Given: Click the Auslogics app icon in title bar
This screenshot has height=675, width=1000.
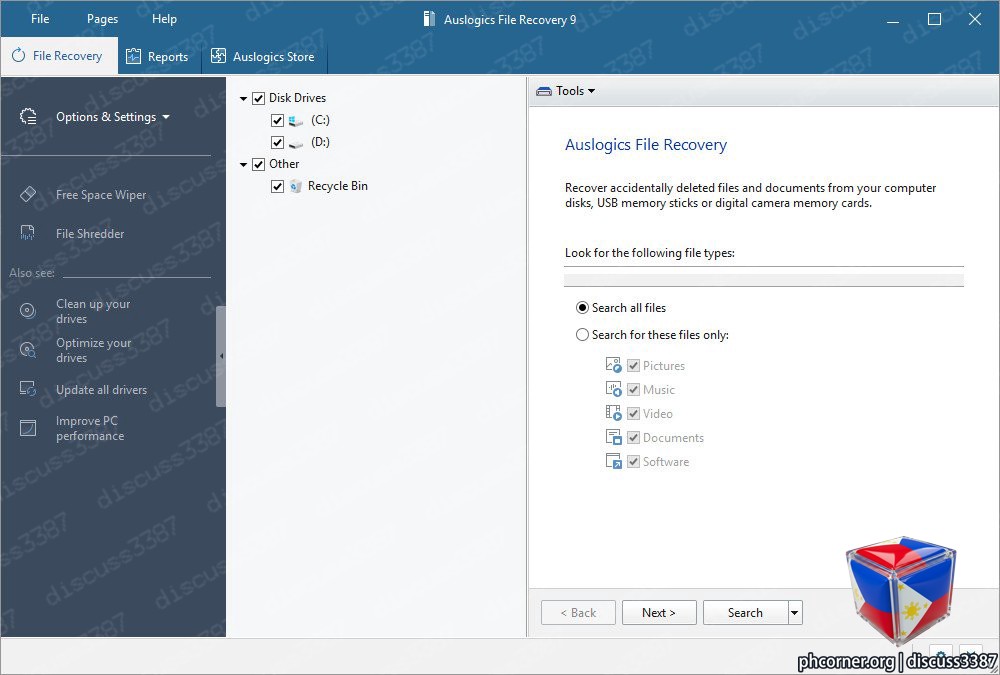Looking at the screenshot, I should (x=430, y=19).
